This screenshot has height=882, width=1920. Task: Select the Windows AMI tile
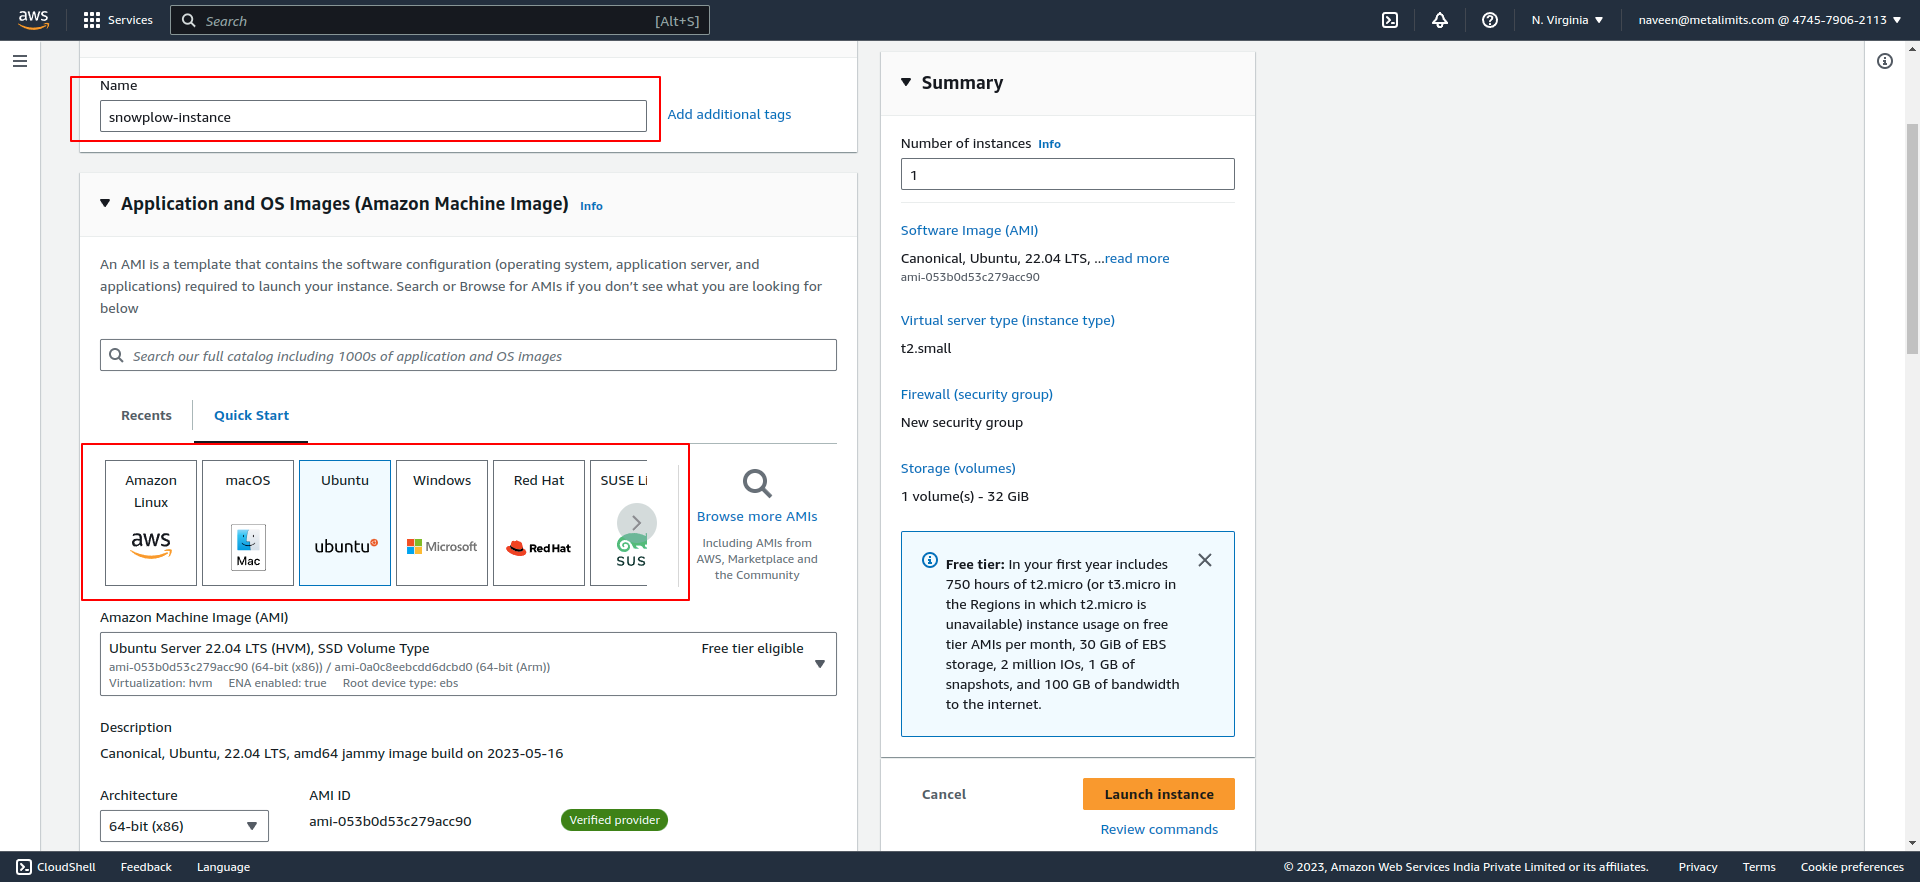[x=442, y=523]
